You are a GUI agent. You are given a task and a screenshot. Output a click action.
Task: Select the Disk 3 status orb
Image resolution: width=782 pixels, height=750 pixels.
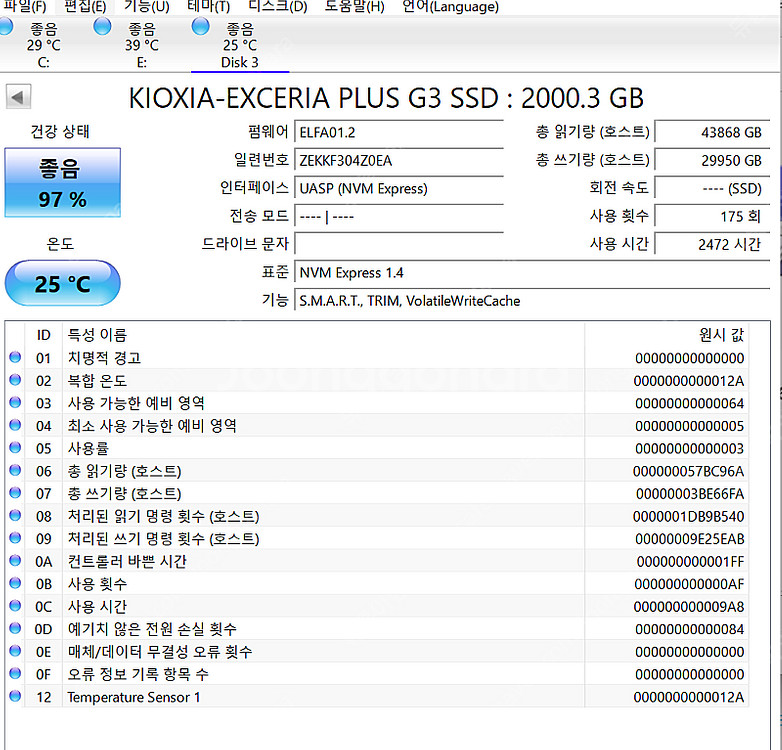(200, 26)
